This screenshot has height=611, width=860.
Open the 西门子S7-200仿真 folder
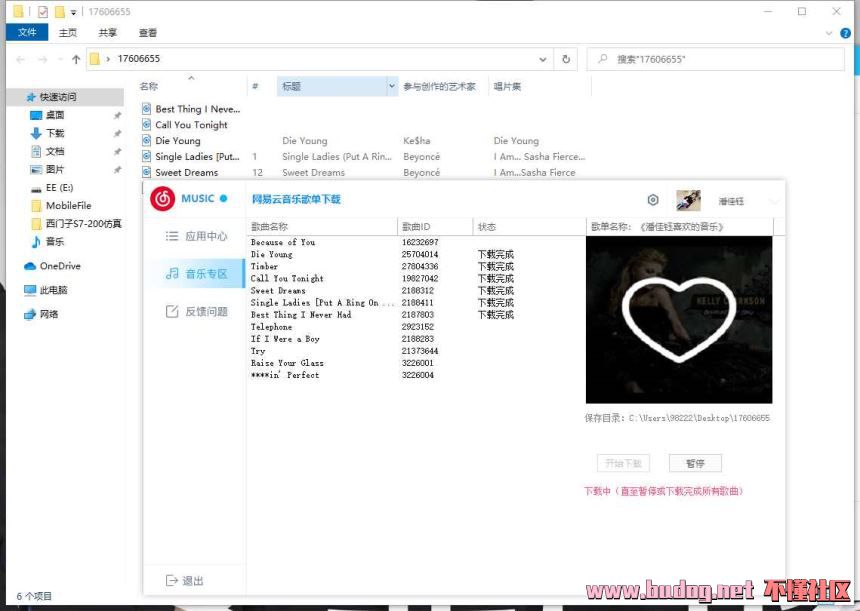click(83, 223)
